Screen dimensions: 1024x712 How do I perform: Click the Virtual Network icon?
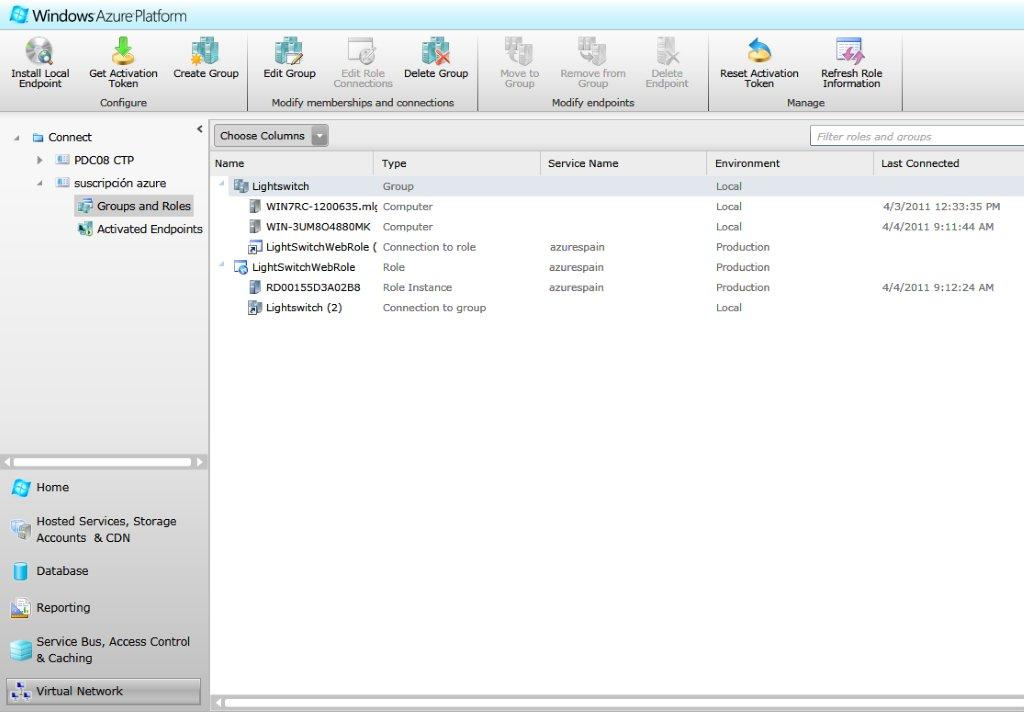(x=21, y=691)
